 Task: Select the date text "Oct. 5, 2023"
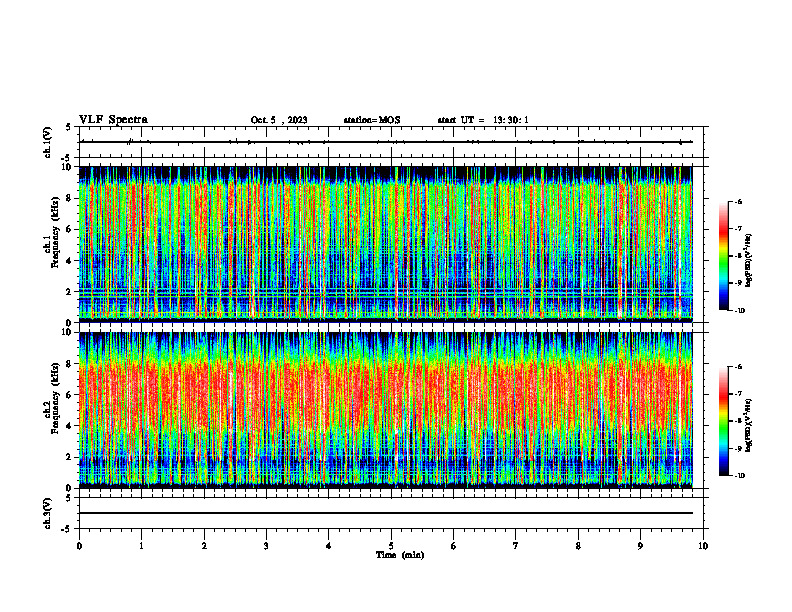pos(279,120)
